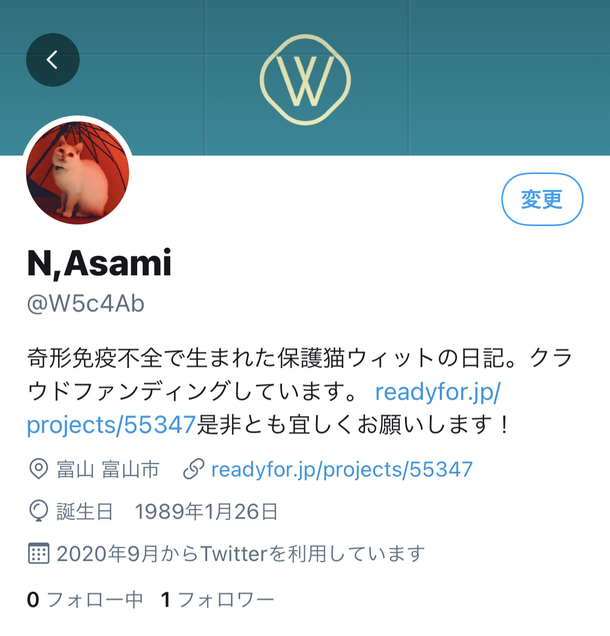
Task: Open the readyfor.jp/ link in the bio
Action: click(x=438, y=392)
